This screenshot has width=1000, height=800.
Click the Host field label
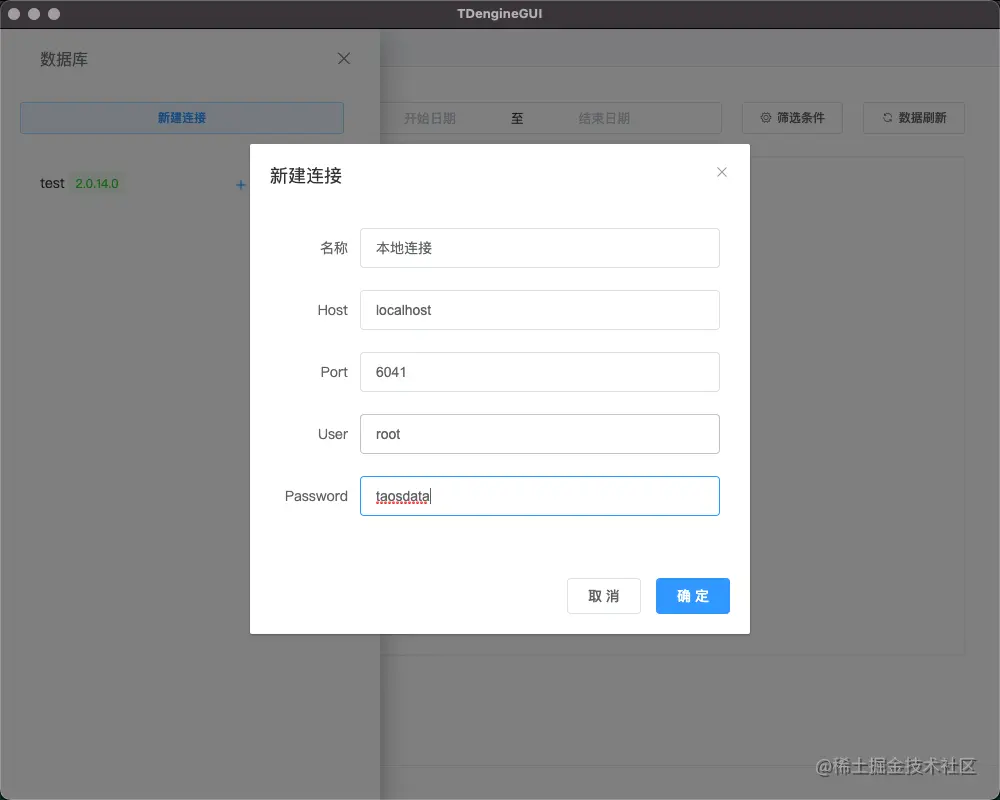click(332, 310)
